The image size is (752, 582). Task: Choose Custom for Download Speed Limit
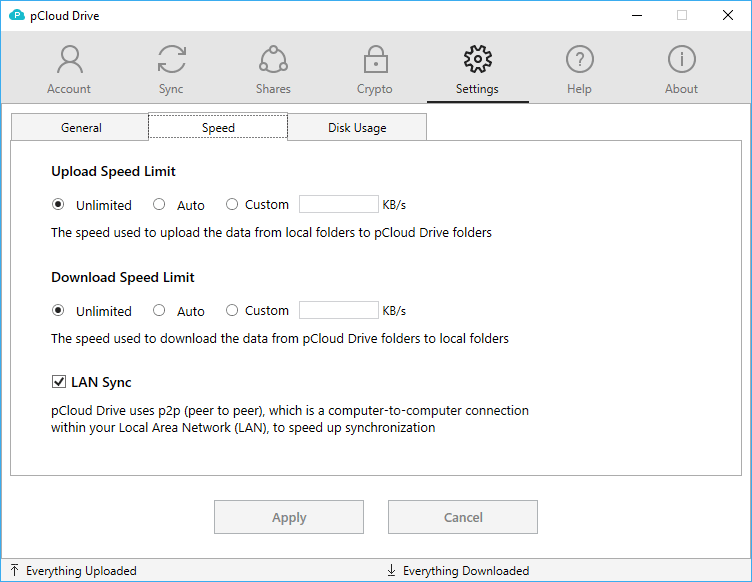(x=232, y=311)
